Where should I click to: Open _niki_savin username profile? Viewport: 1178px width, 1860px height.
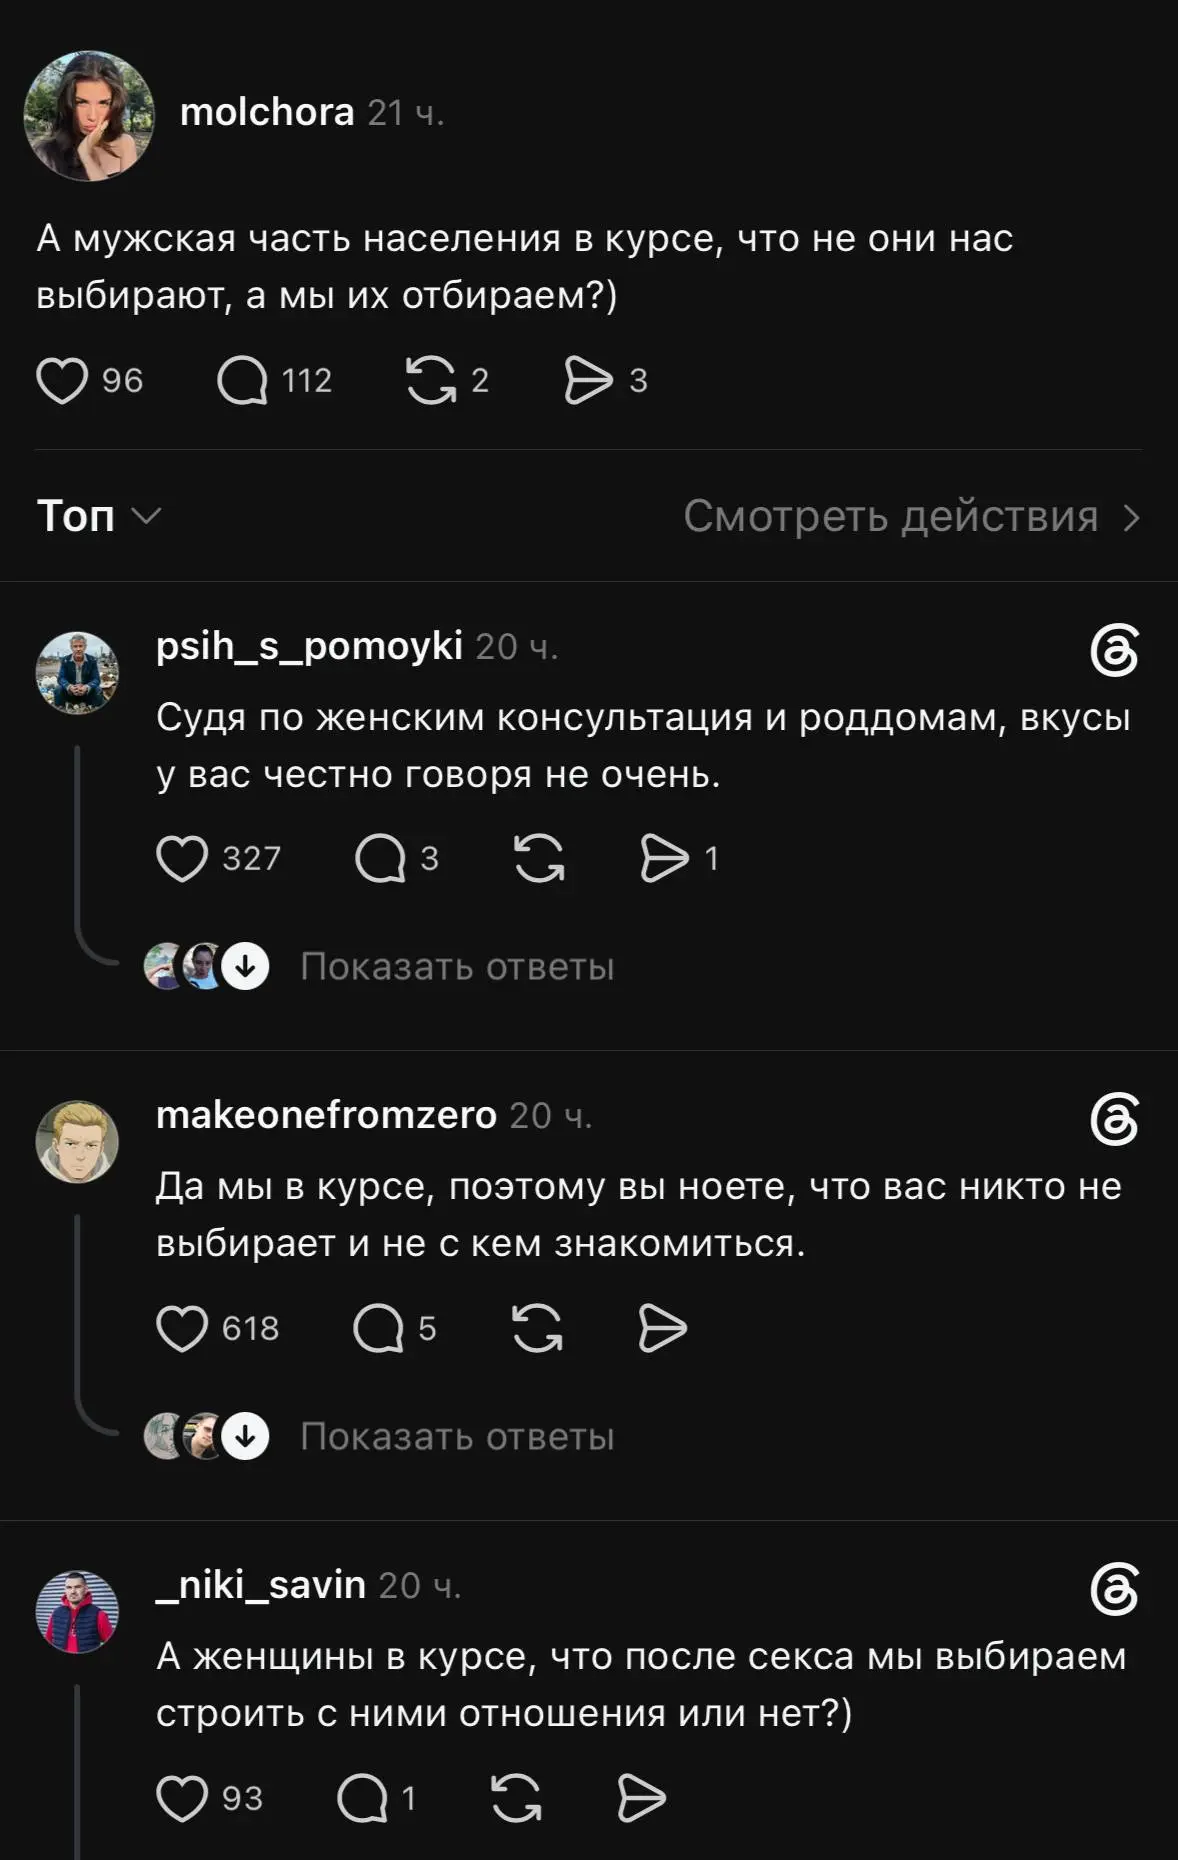coord(261,1585)
